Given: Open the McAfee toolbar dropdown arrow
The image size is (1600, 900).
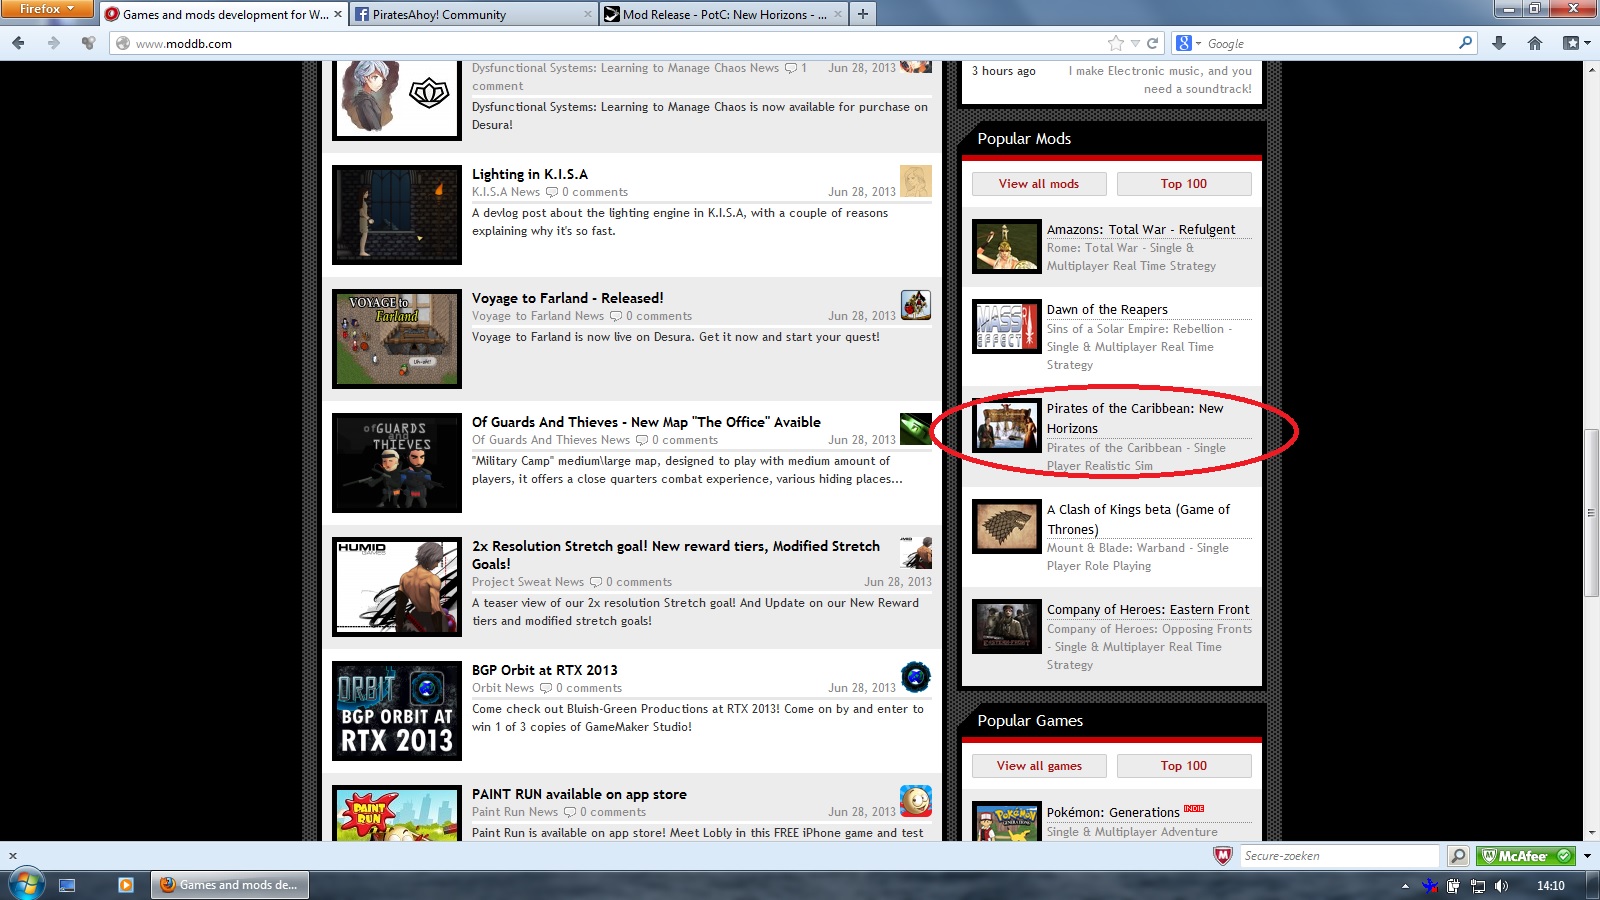Looking at the screenshot, I should pyautogui.click(x=1586, y=856).
